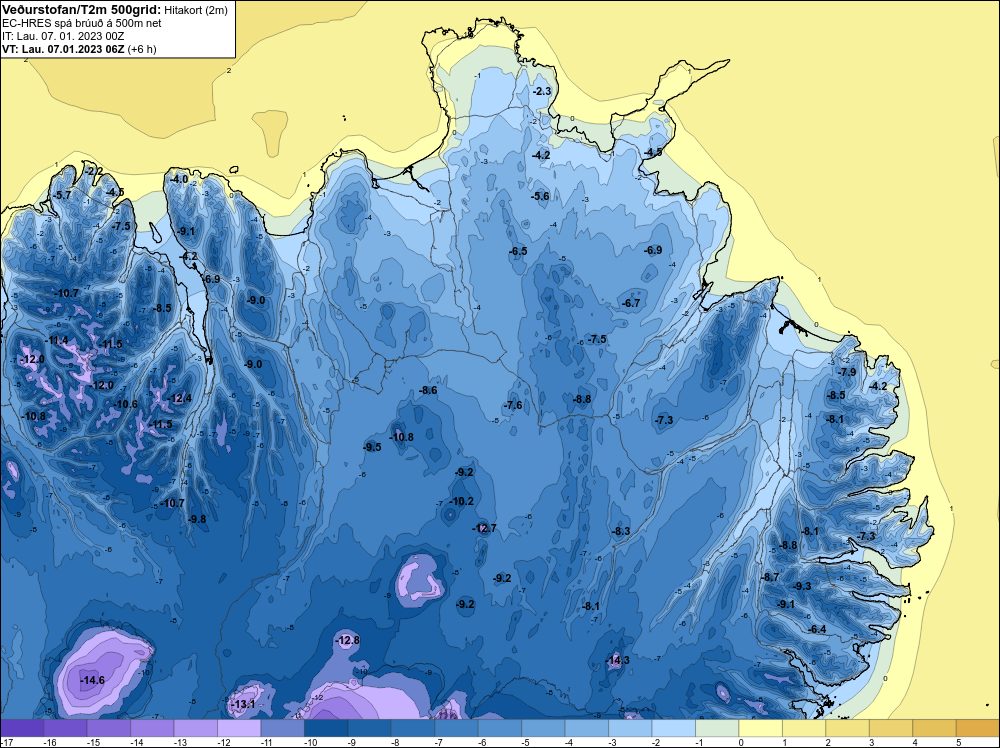Image resolution: width=1000 pixels, height=748 pixels.
Task: Click the map title 'Veðurstofan/T2m 500grid: Hitakort (2m)'
Action: pyautogui.click(x=115, y=10)
